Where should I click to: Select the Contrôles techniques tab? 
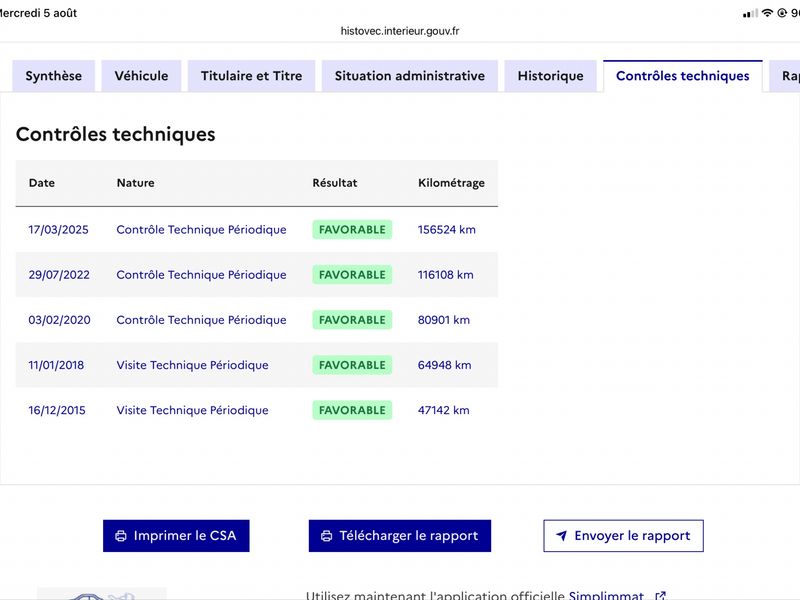pyautogui.click(x=683, y=76)
